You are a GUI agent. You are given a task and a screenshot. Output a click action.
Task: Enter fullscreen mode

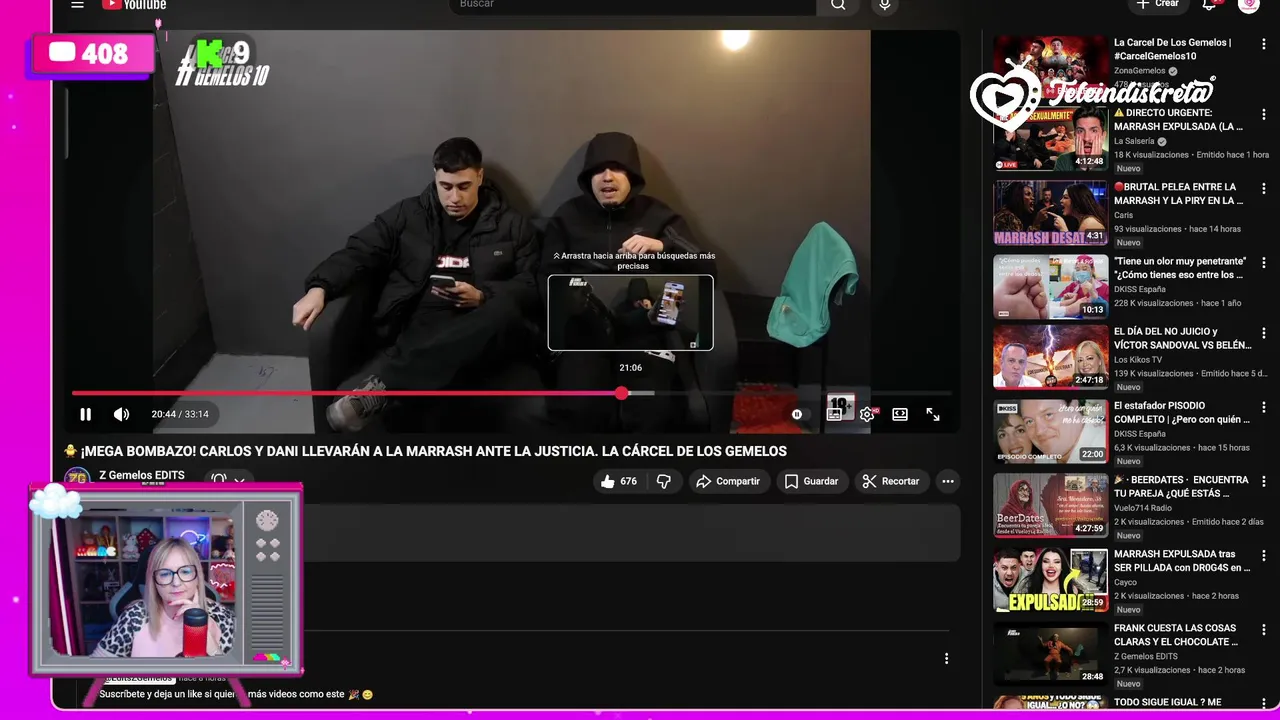coord(933,414)
